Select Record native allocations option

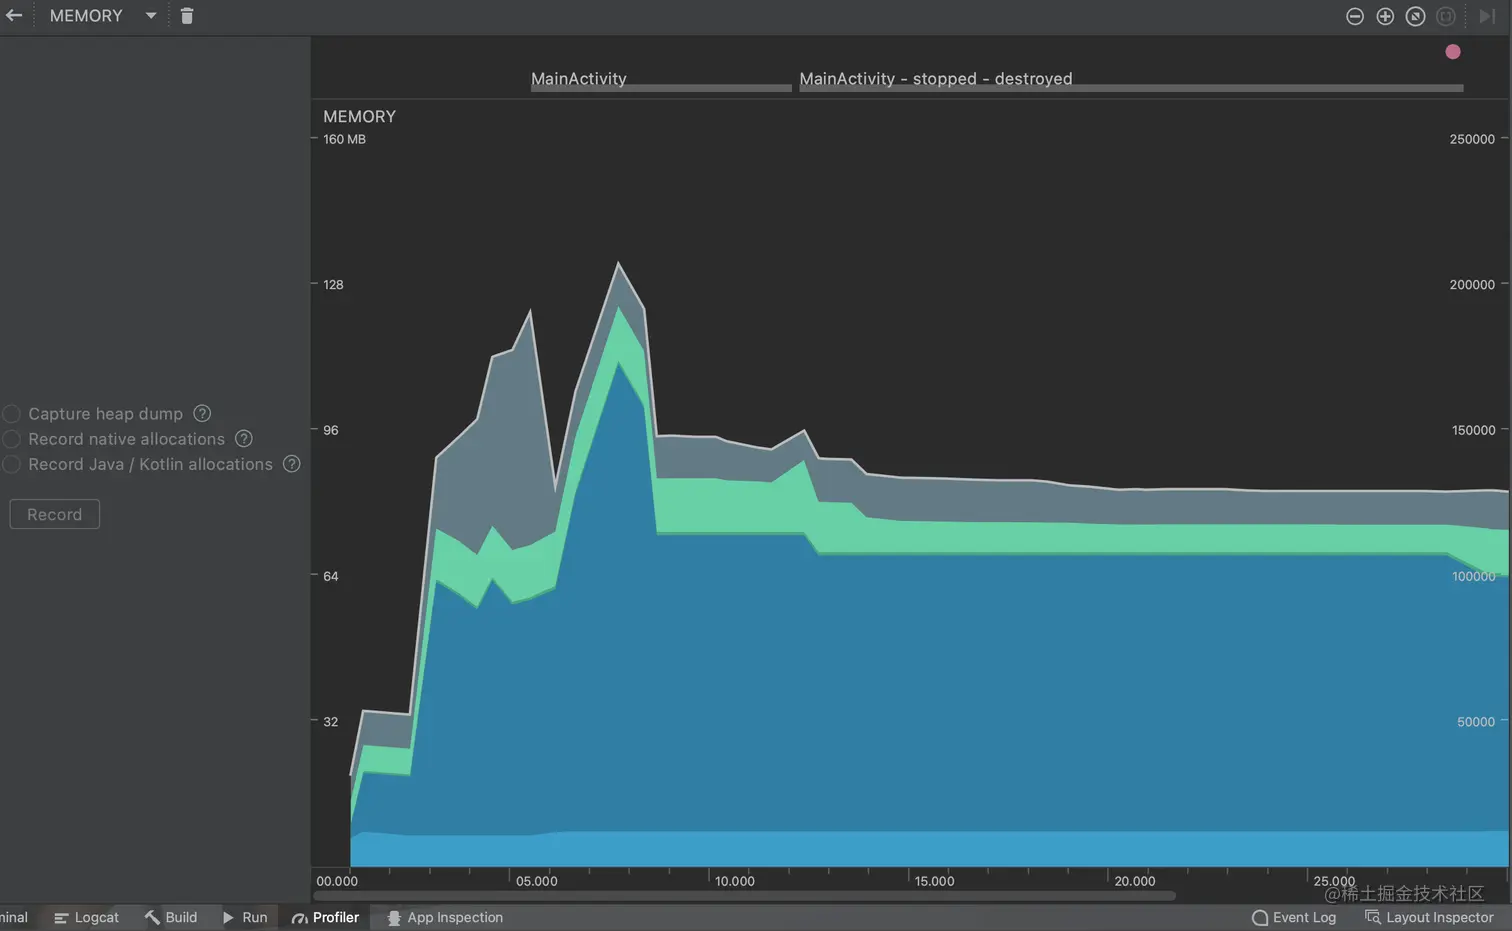12,439
